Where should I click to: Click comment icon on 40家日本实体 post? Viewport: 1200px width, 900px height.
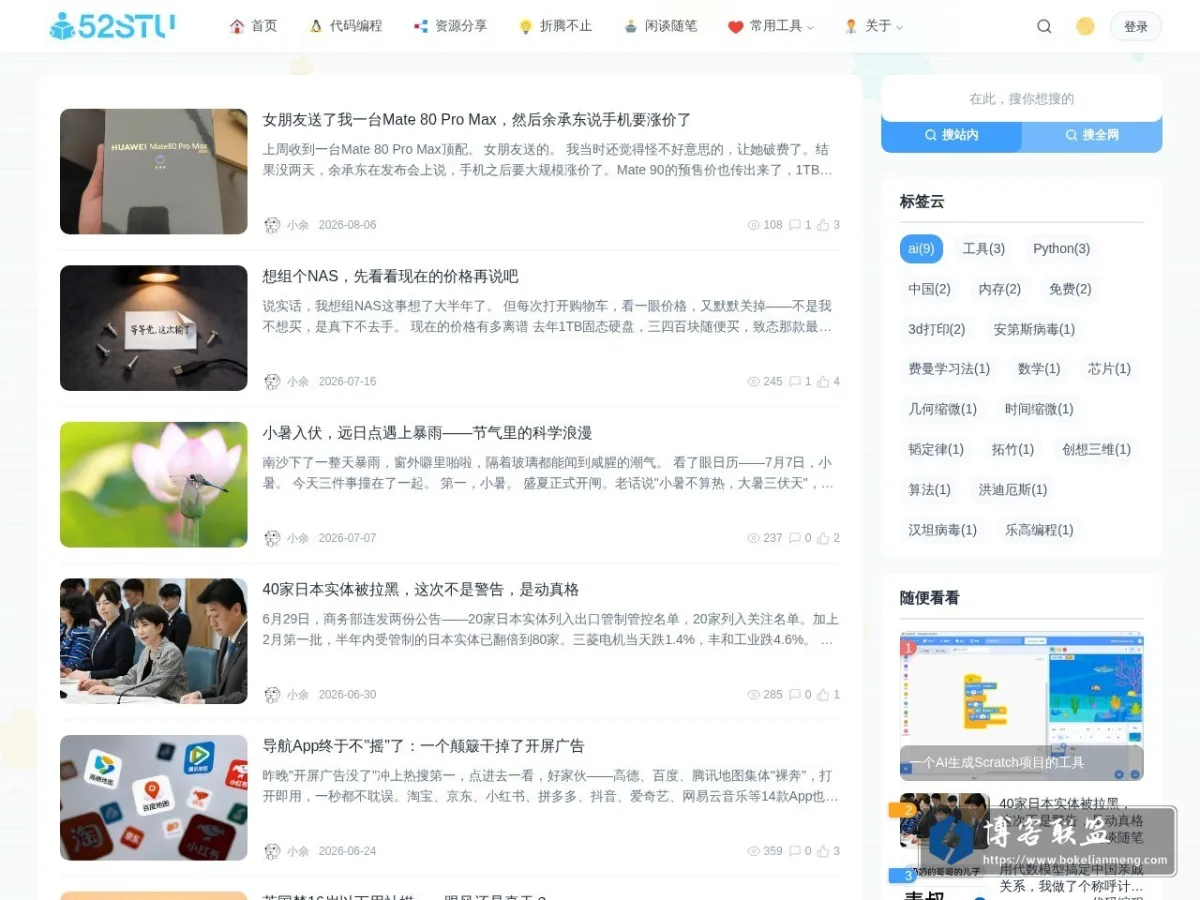point(795,695)
